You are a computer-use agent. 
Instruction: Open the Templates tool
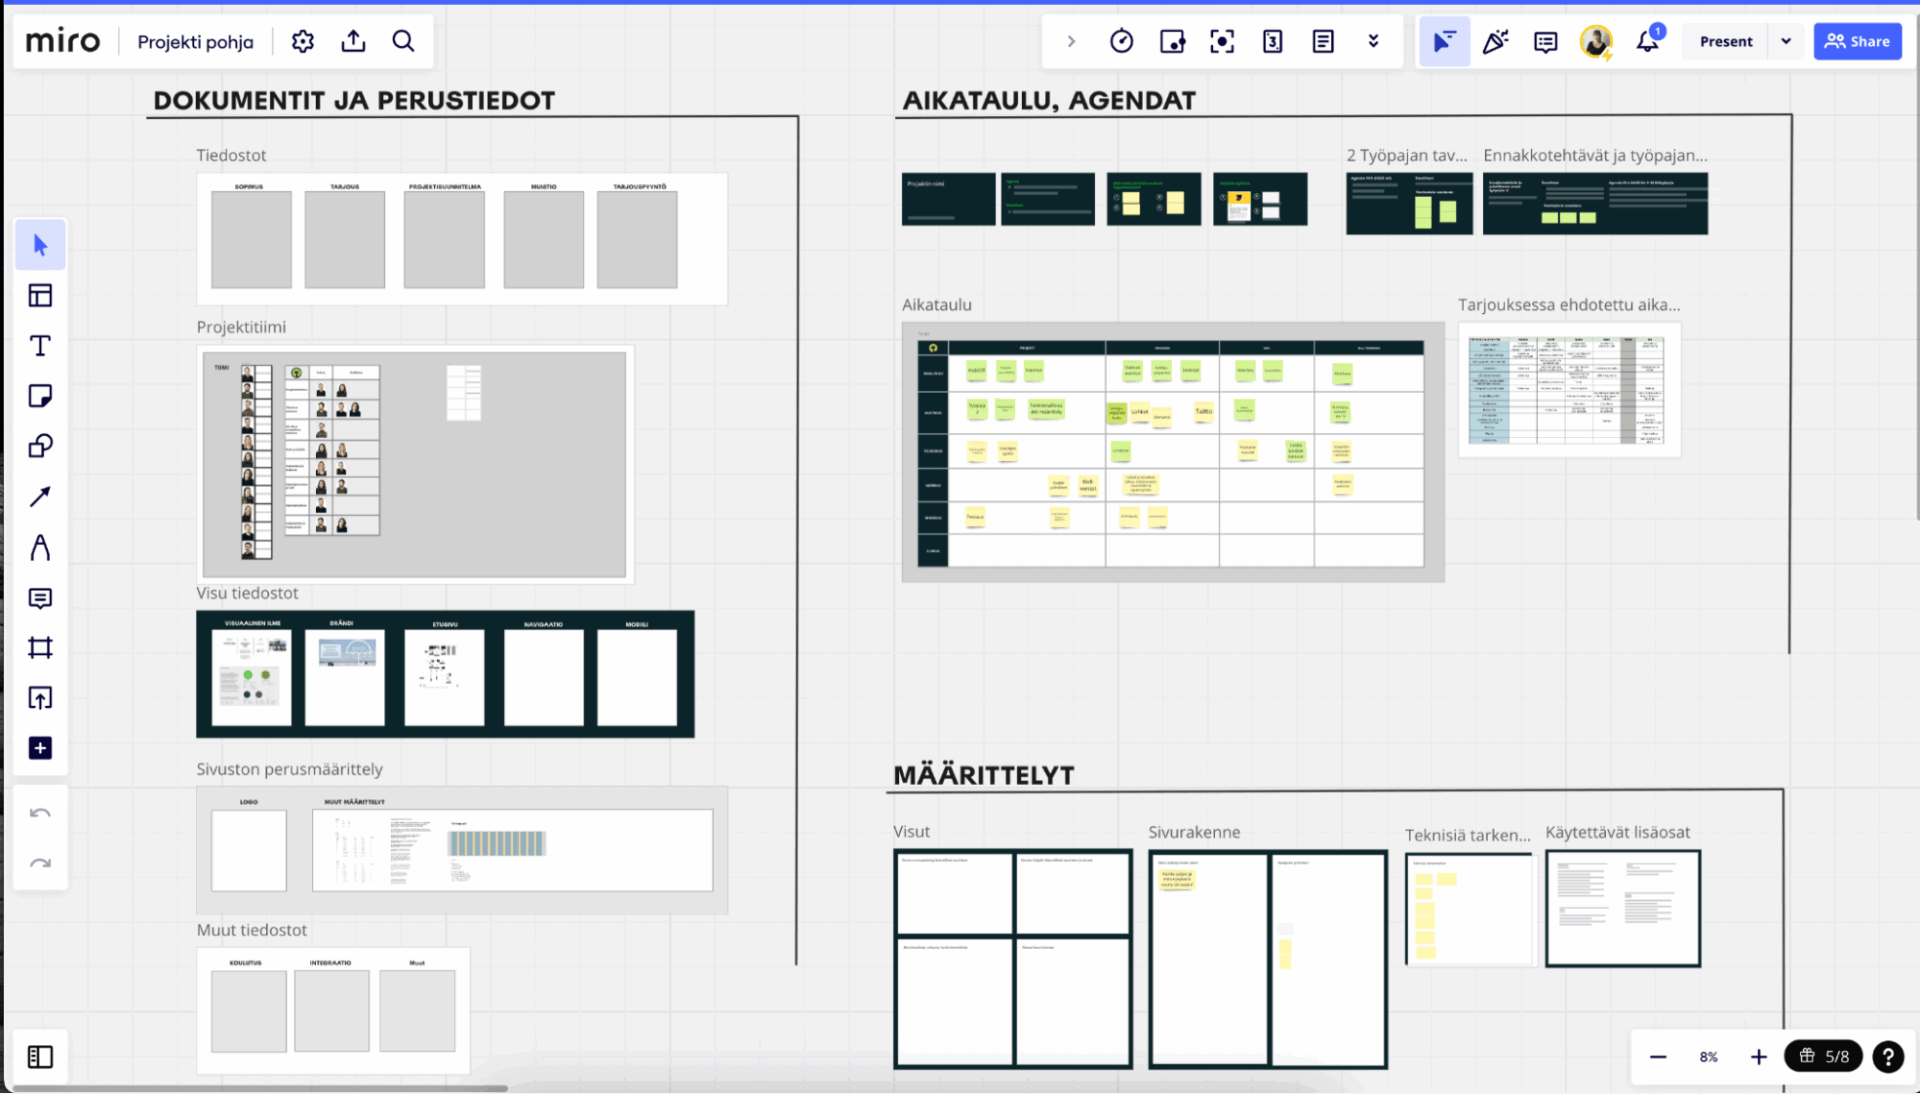[x=40, y=295]
